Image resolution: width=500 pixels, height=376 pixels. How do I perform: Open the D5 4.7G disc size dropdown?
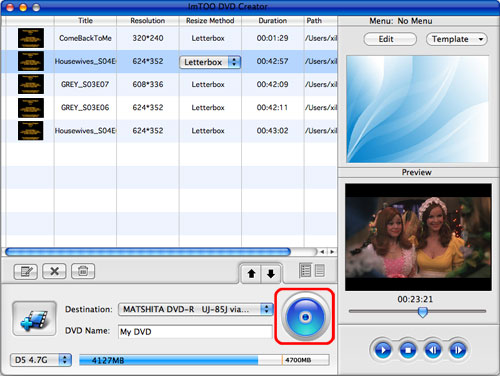(x=41, y=360)
